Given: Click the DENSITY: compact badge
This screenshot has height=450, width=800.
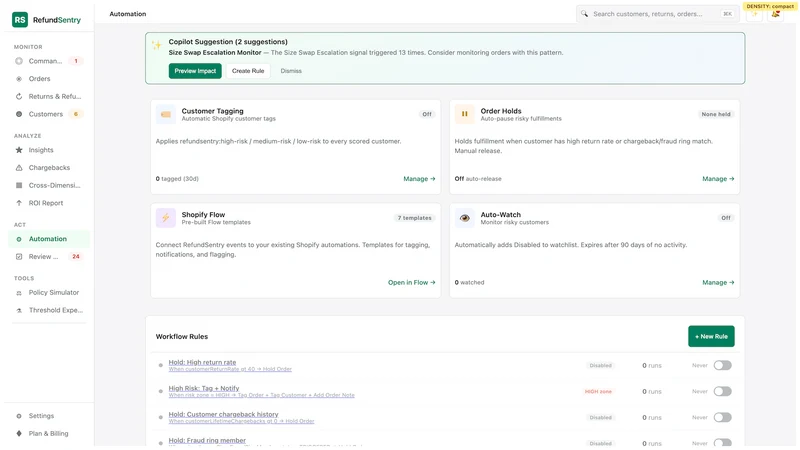Looking at the screenshot, I should click(x=770, y=6).
